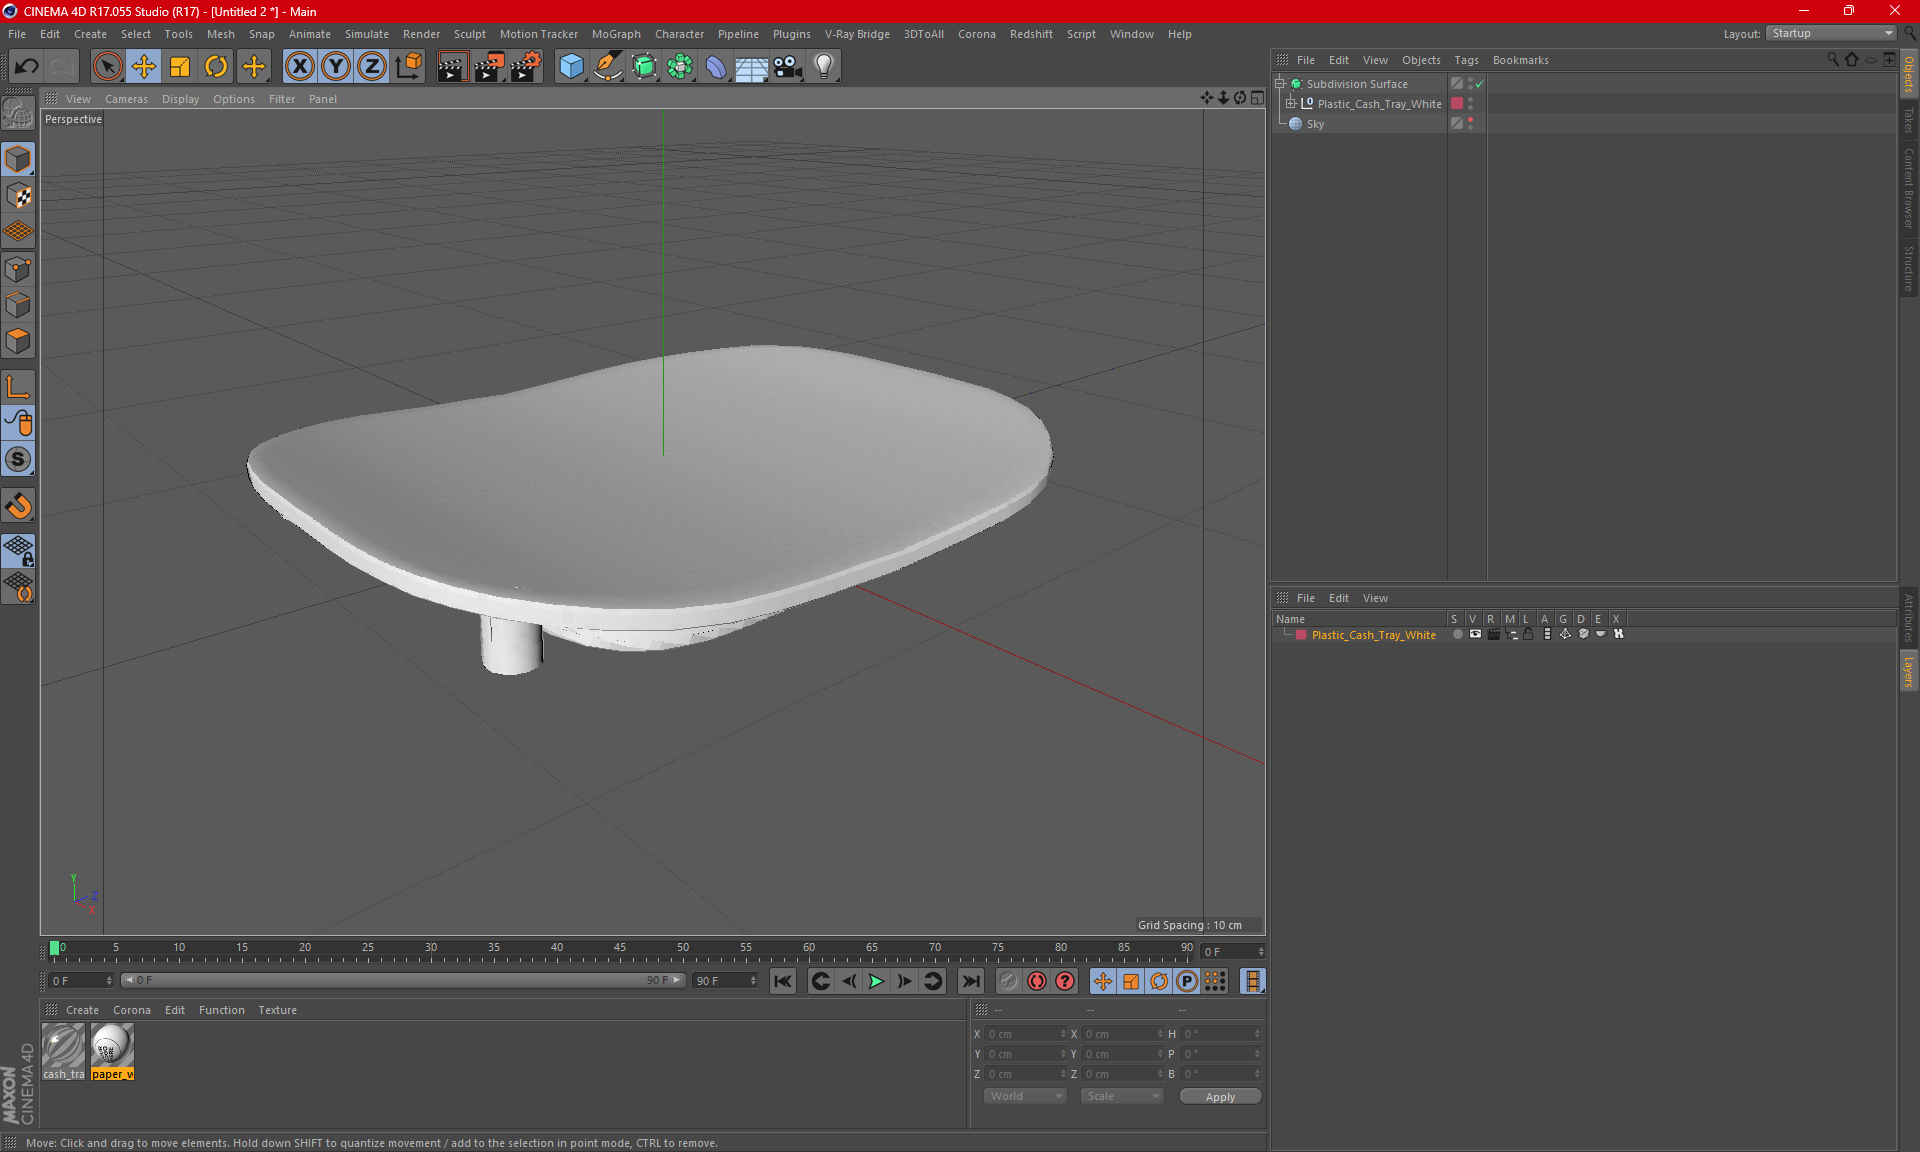Toggle Subdivision Surface green enable checkmark
Image resolution: width=1920 pixels, height=1152 pixels.
click(x=1480, y=84)
